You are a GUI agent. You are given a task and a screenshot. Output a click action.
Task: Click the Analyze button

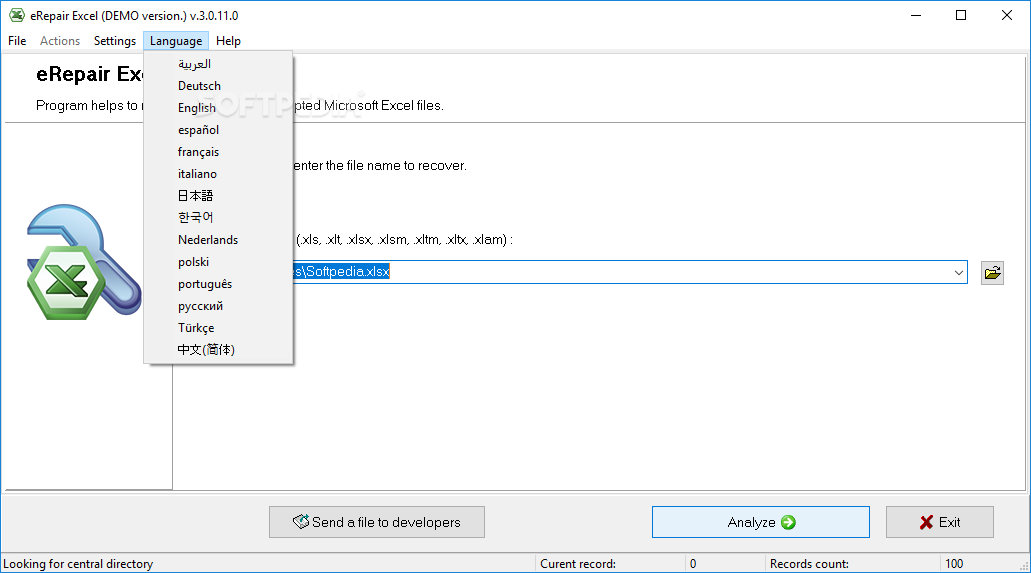(x=761, y=522)
